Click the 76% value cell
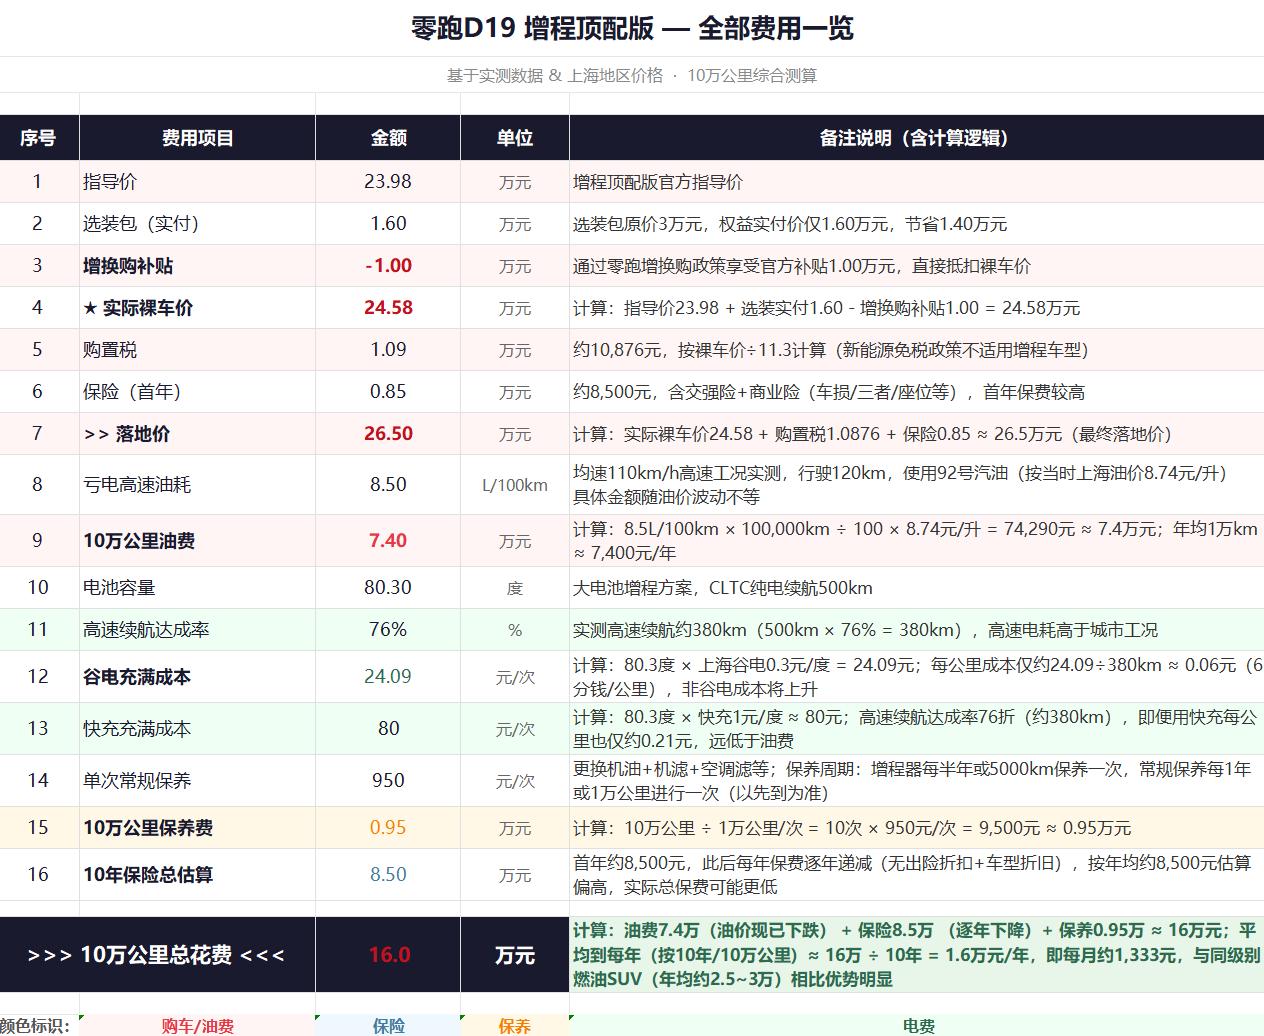 point(388,630)
